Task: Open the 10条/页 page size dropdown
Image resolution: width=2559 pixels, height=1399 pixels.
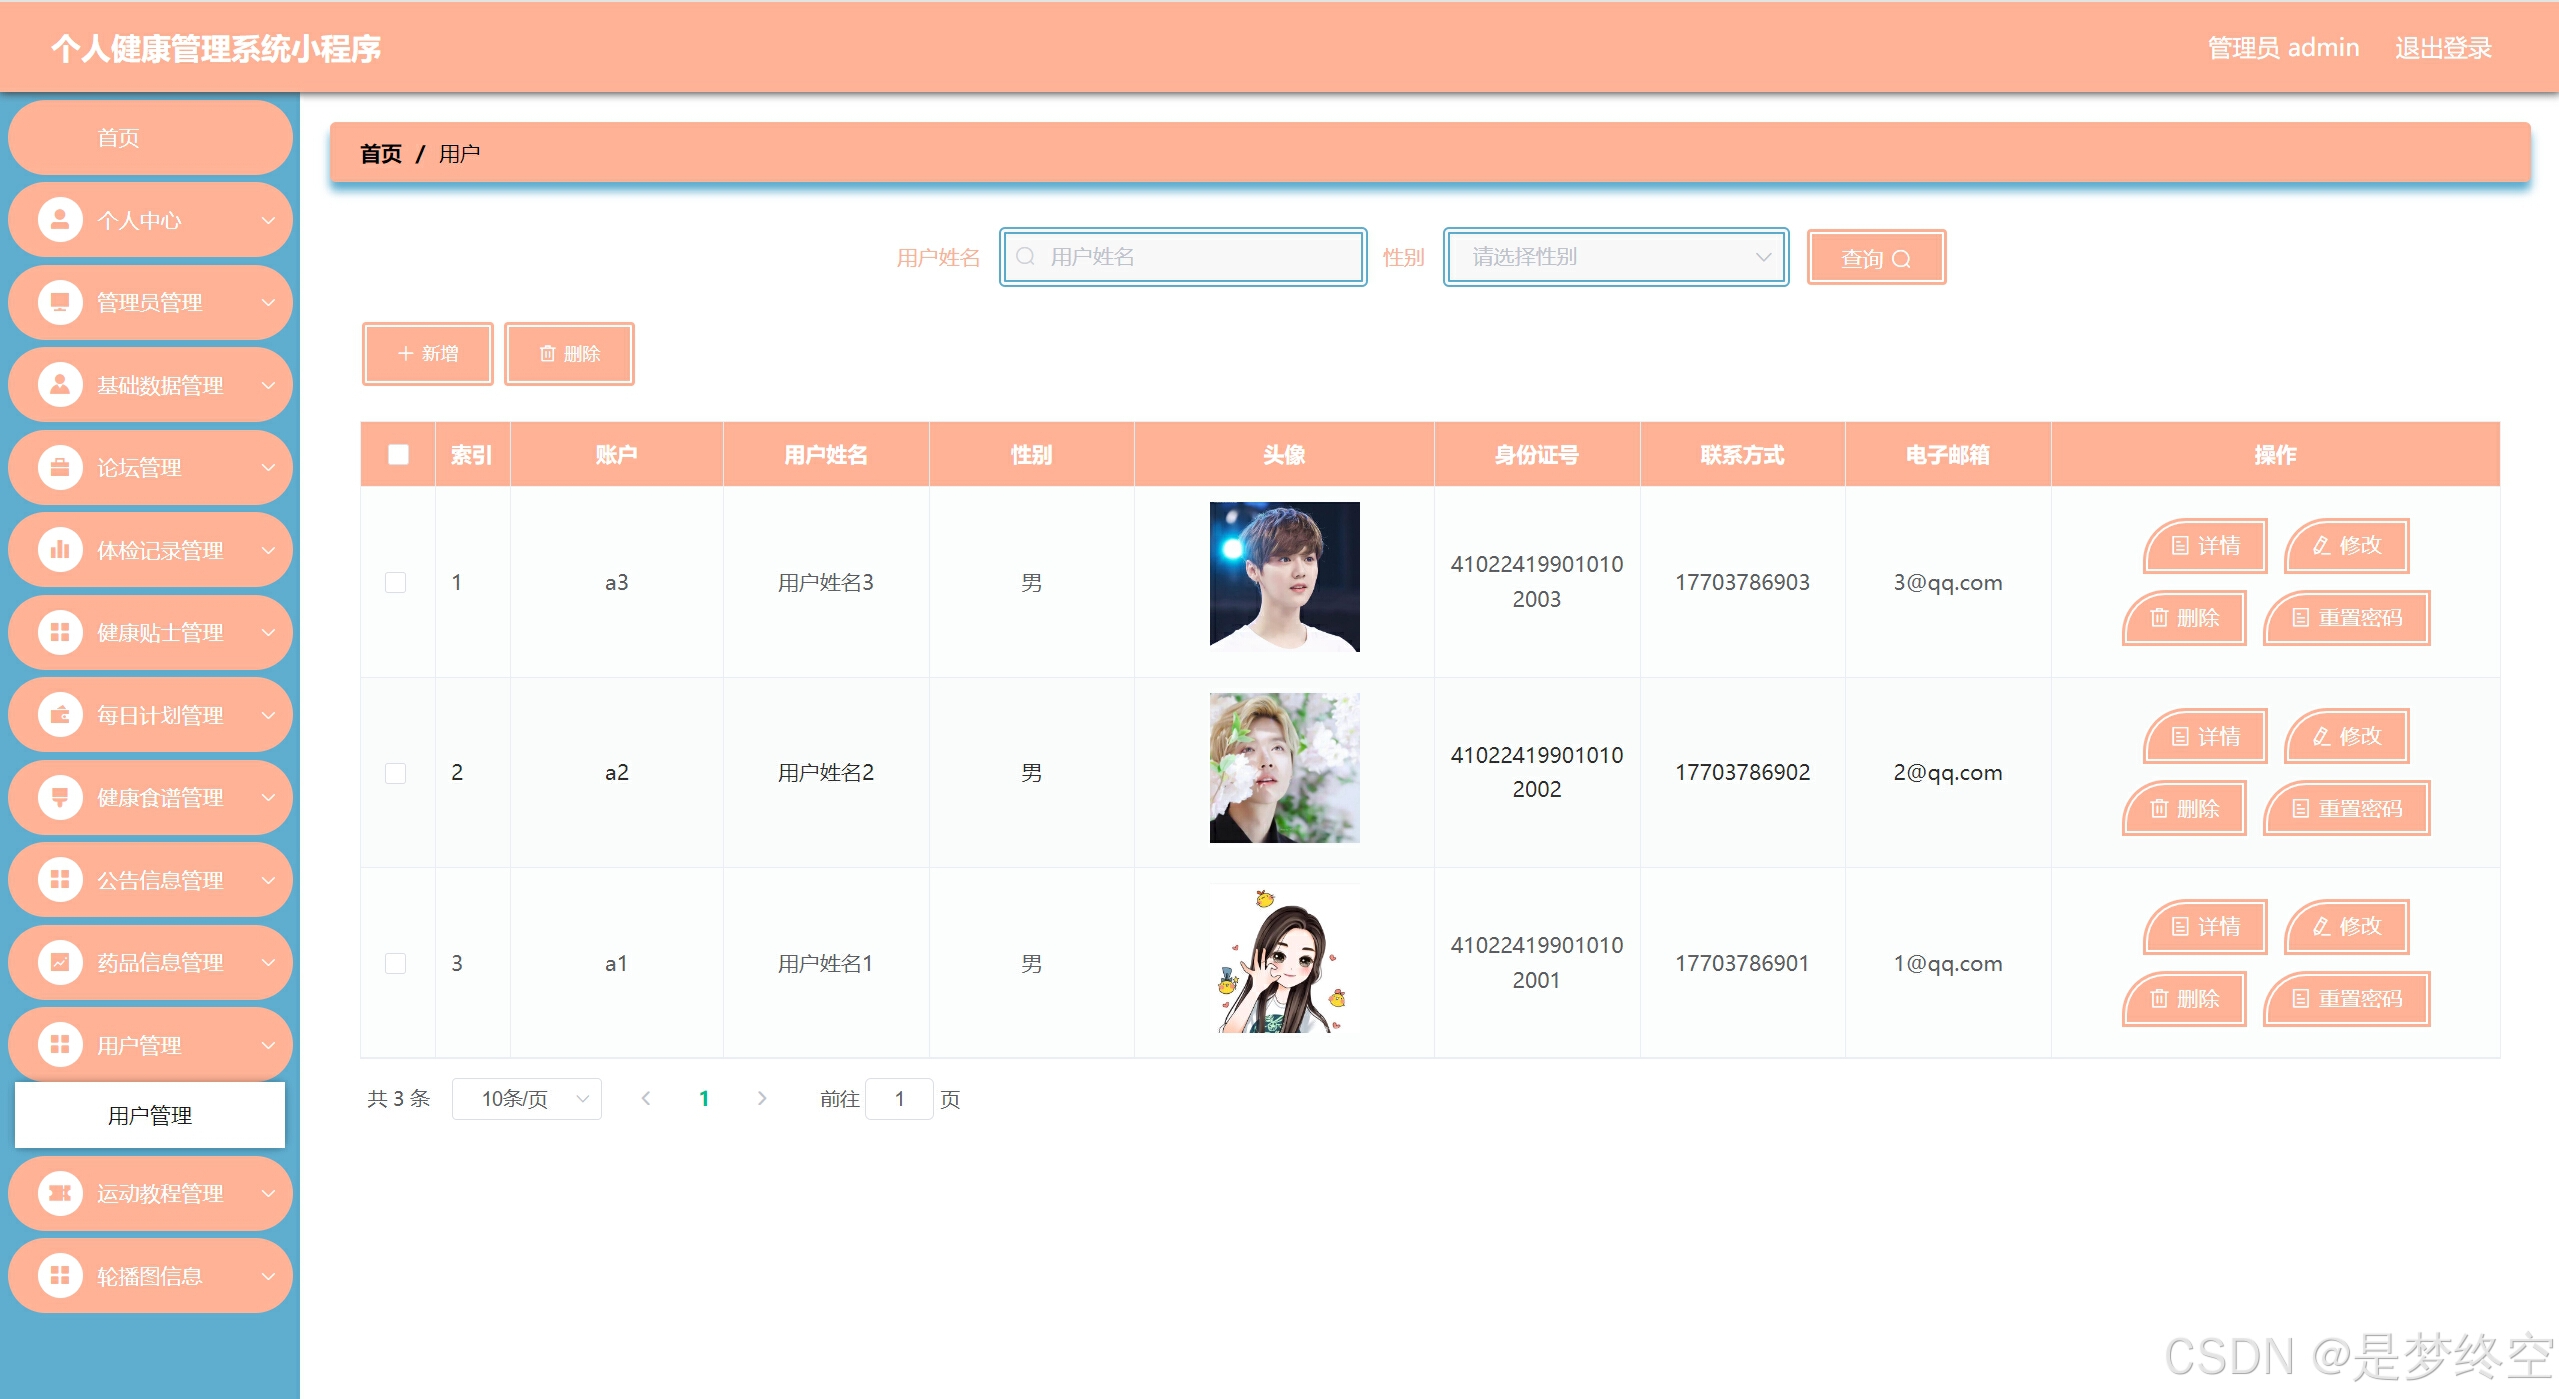Action: [x=527, y=1099]
